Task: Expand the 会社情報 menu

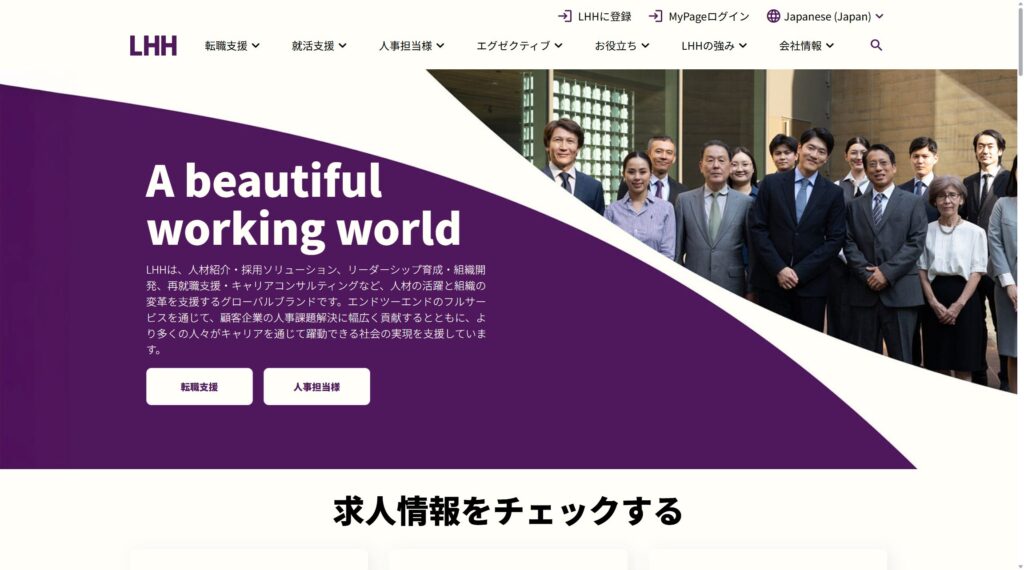Action: (806, 46)
